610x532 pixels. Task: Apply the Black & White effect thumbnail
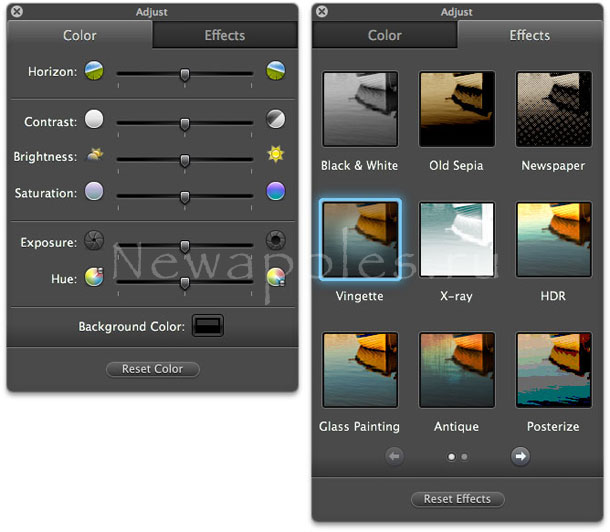click(360, 109)
